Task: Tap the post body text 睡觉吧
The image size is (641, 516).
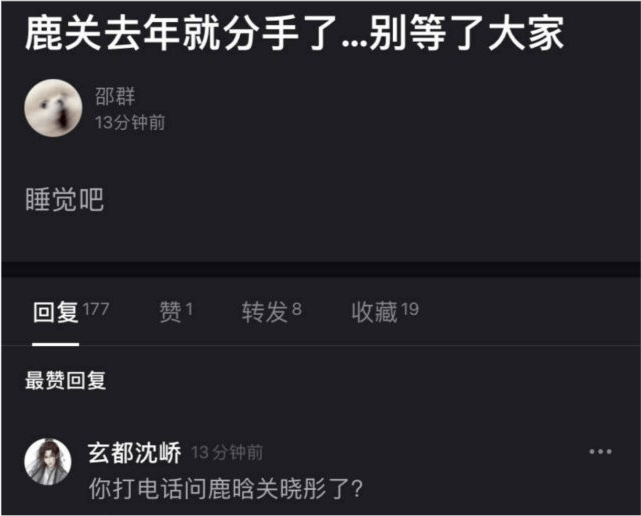Action: pyautogui.click(x=65, y=200)
